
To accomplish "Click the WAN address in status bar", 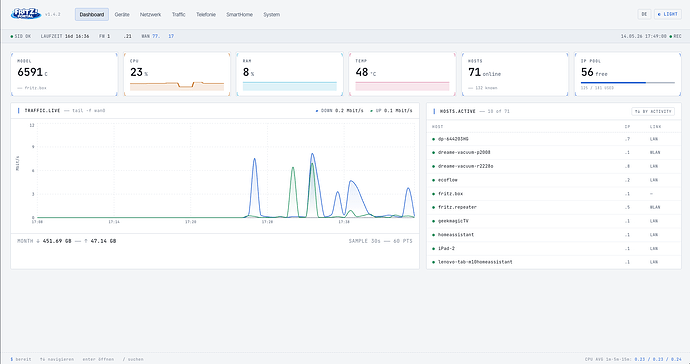I will click(158, 36).
